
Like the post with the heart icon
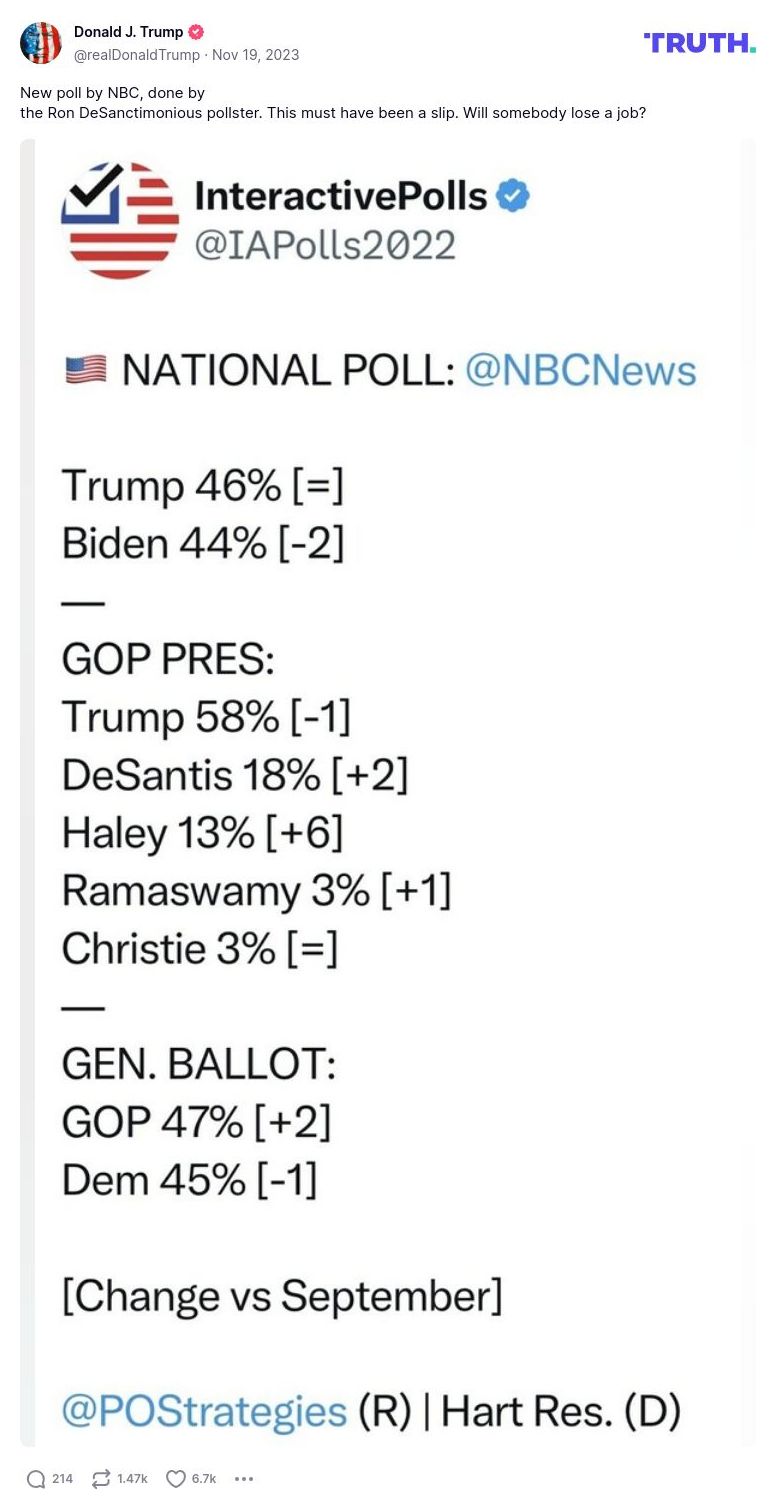[x=175, y=1477]
